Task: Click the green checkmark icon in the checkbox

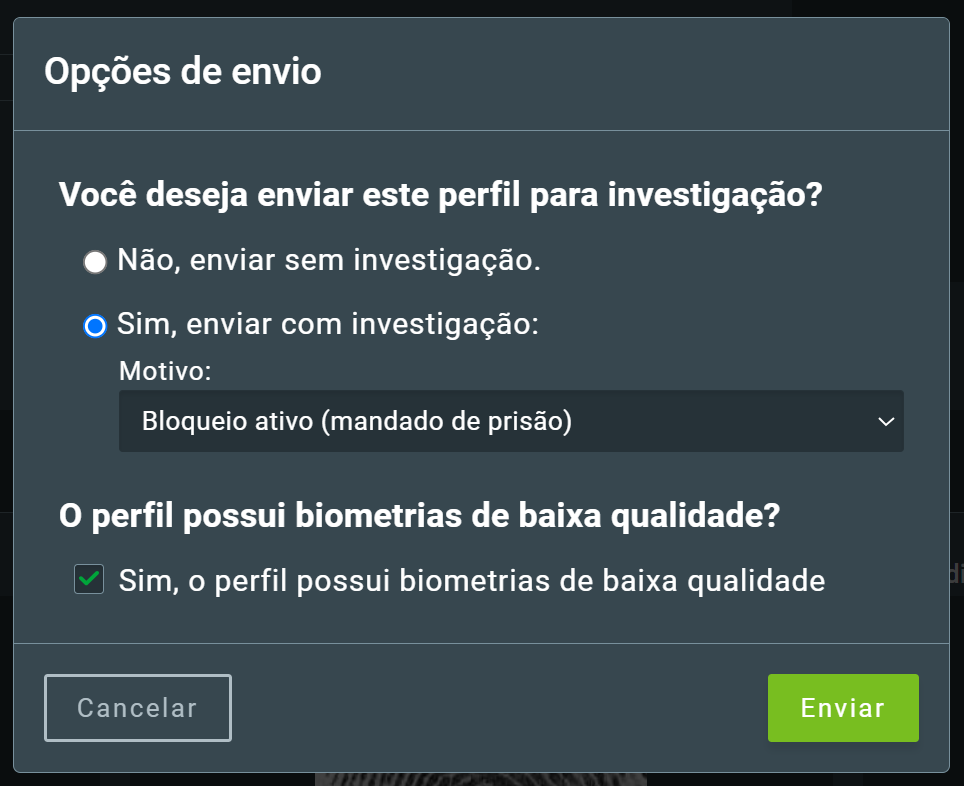Action: pyautogui.click(x=89, y=579)
